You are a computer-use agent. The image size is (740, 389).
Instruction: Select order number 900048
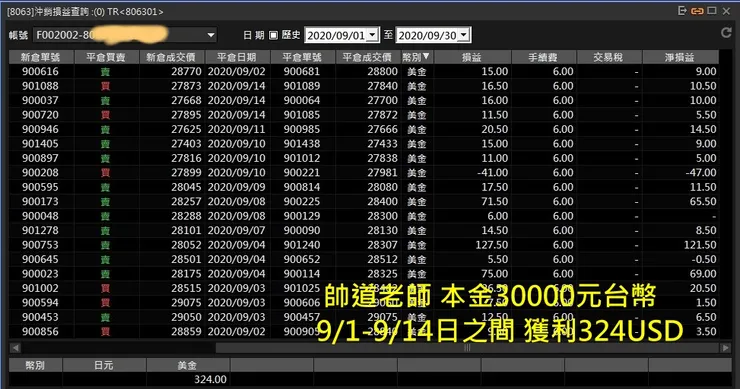point(41,216)
